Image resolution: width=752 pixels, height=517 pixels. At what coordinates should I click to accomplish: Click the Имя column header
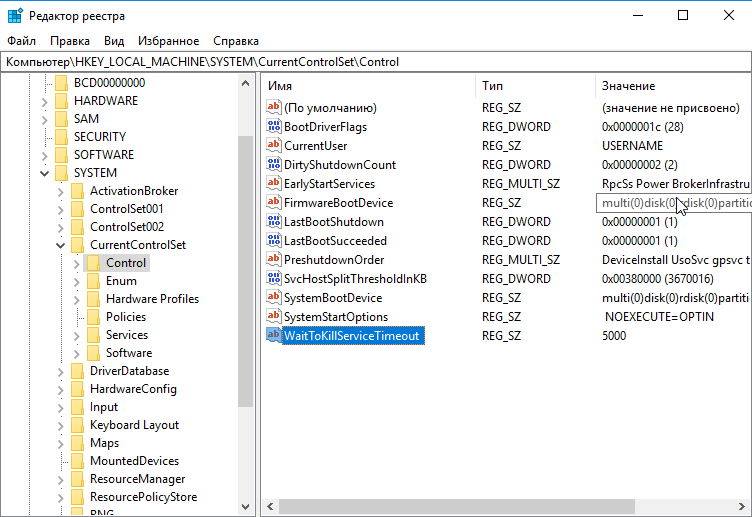click(368, 86)
